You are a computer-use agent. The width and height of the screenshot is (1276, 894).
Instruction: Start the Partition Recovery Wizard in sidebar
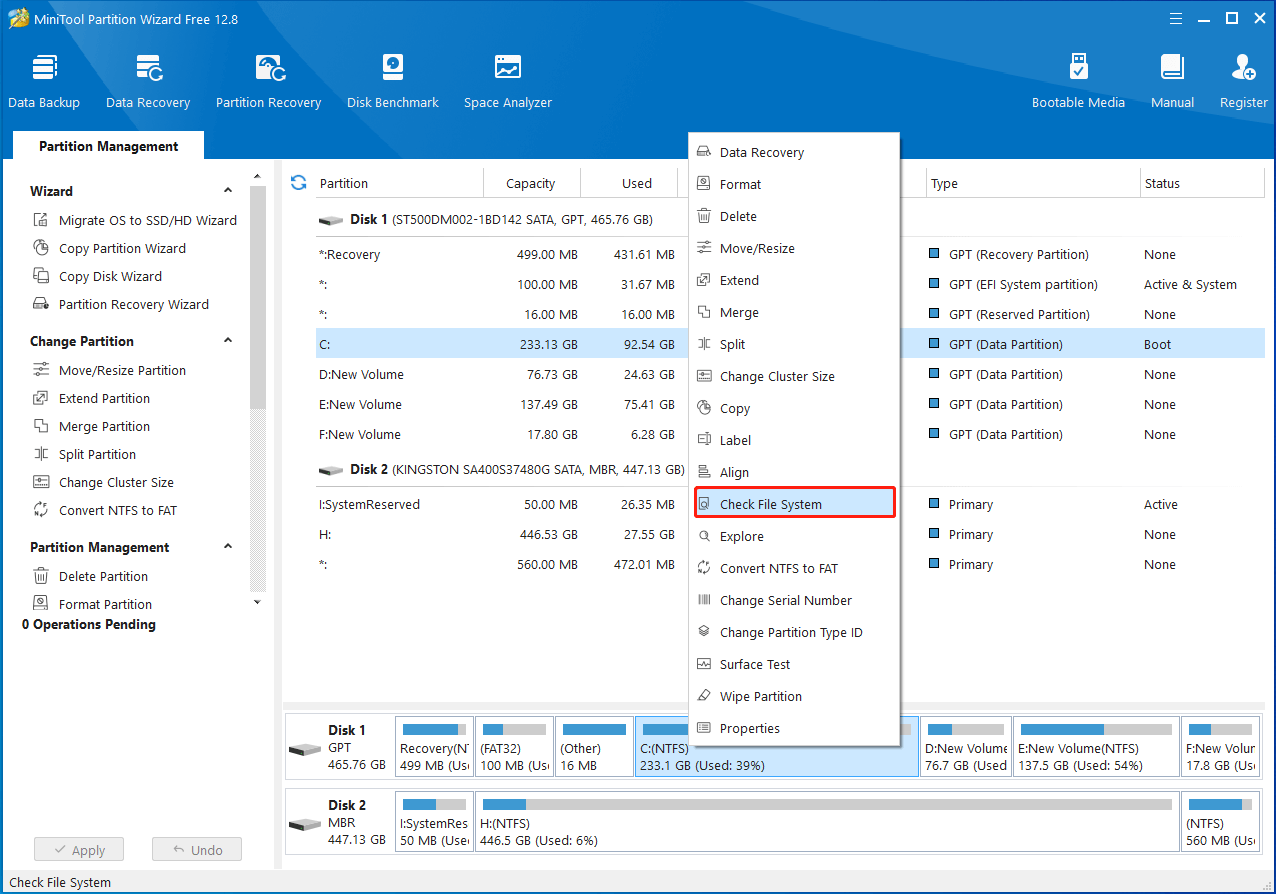[x=121, y=304]
